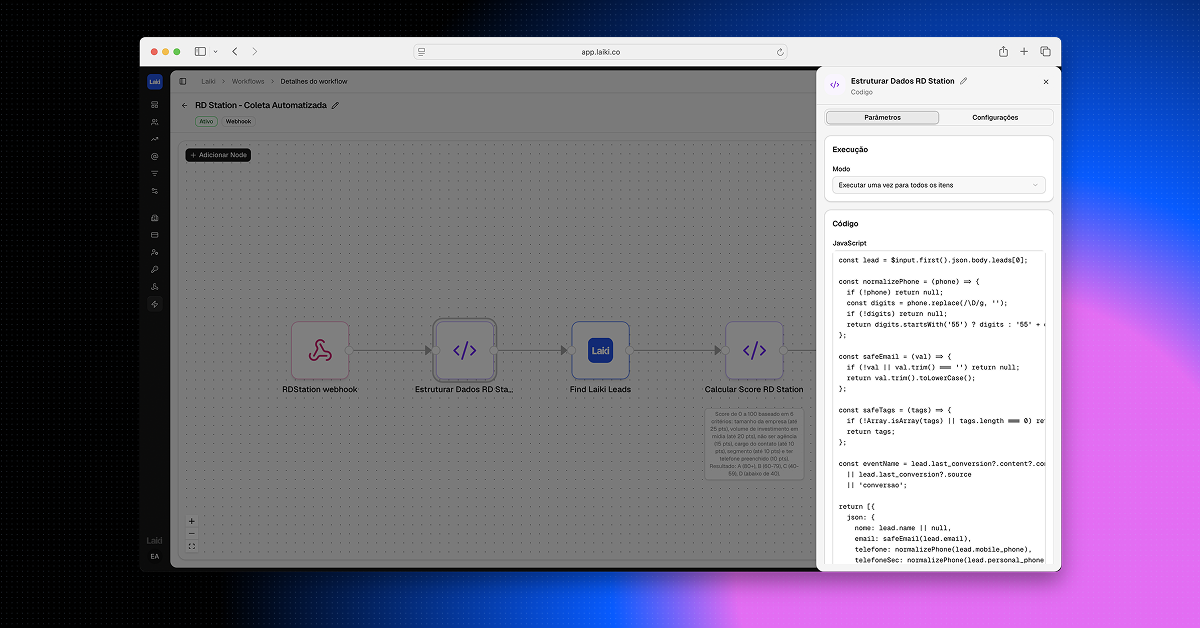The image size is (1200, 628).
Task: Go forward in Safari history
Action: click(x=254, y=51)
